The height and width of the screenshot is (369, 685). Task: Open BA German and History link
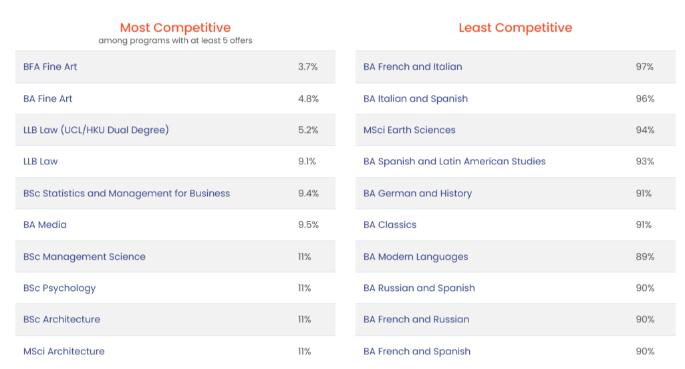pos(418,193)
